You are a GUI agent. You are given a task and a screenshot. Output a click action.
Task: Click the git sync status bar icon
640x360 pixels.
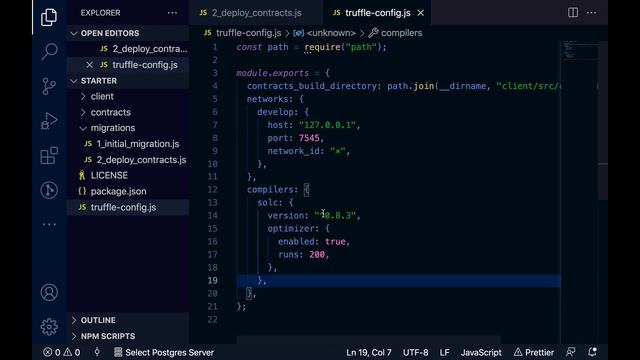[97, 352]
